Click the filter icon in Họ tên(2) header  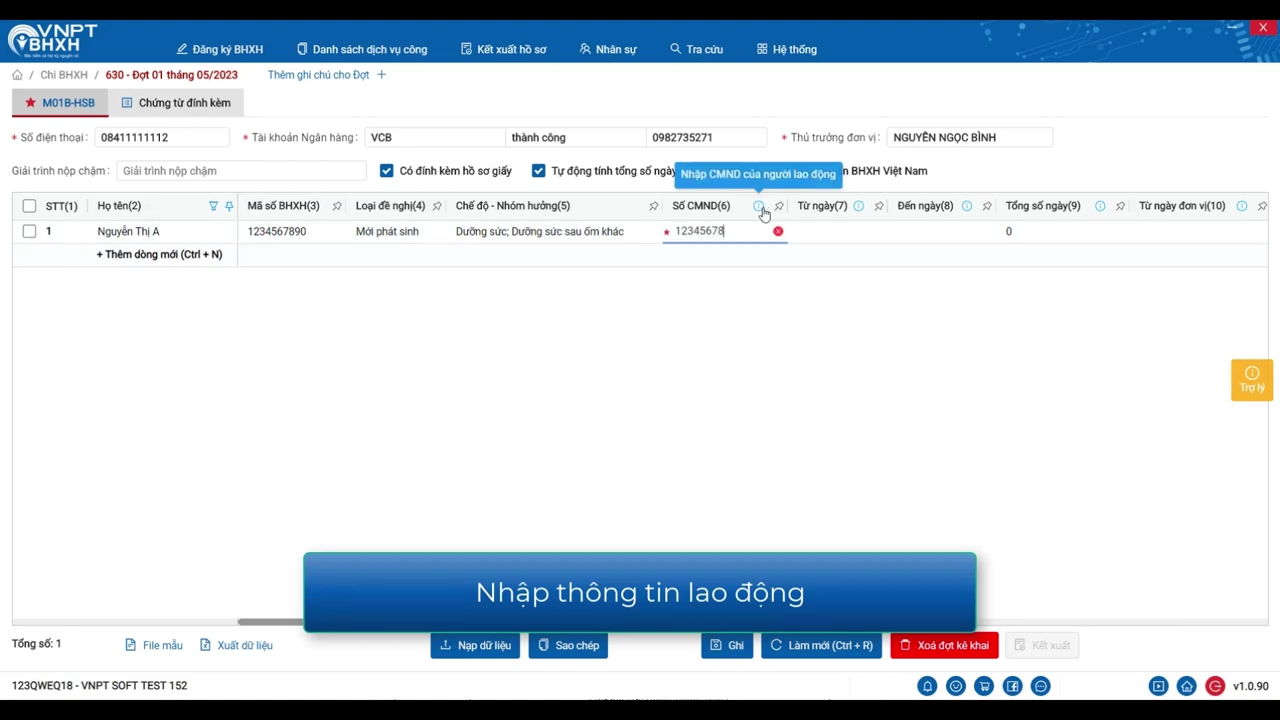click(213, 206)
